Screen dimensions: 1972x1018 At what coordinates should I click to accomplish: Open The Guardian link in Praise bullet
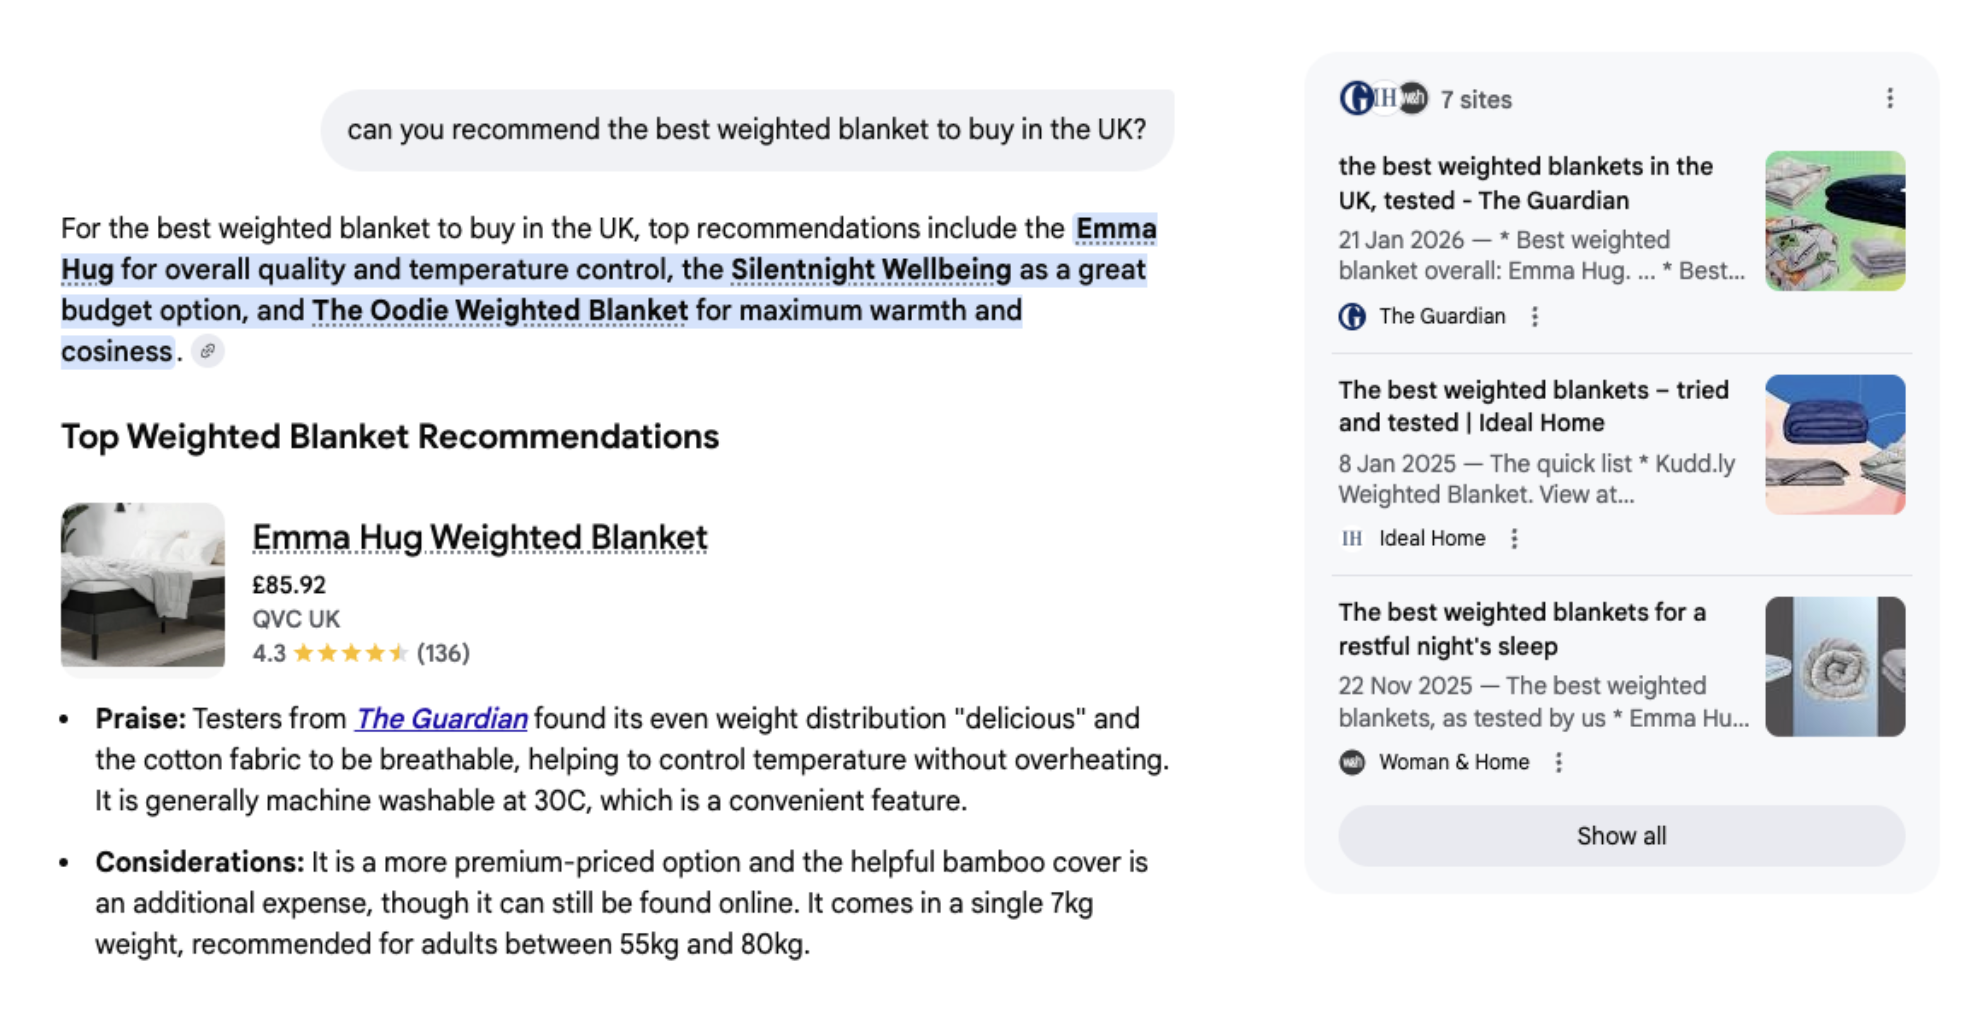[x=441, y=718]
